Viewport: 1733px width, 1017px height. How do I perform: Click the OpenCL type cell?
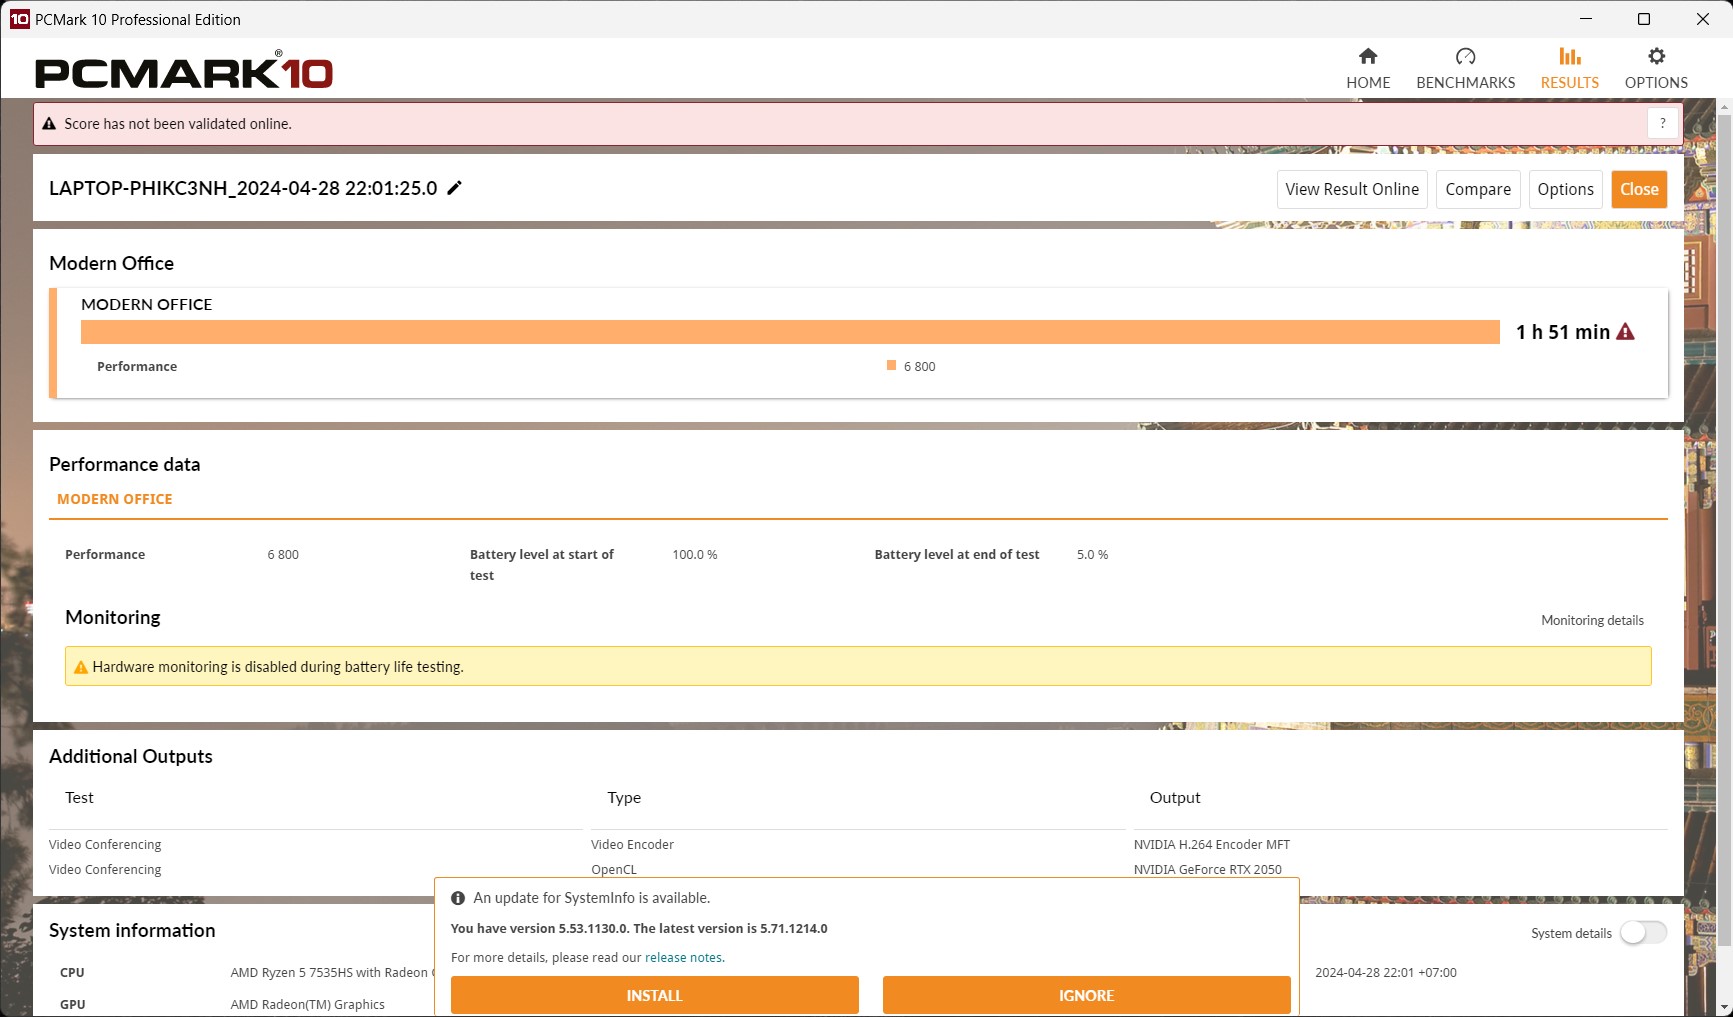(x=614, y=869)
